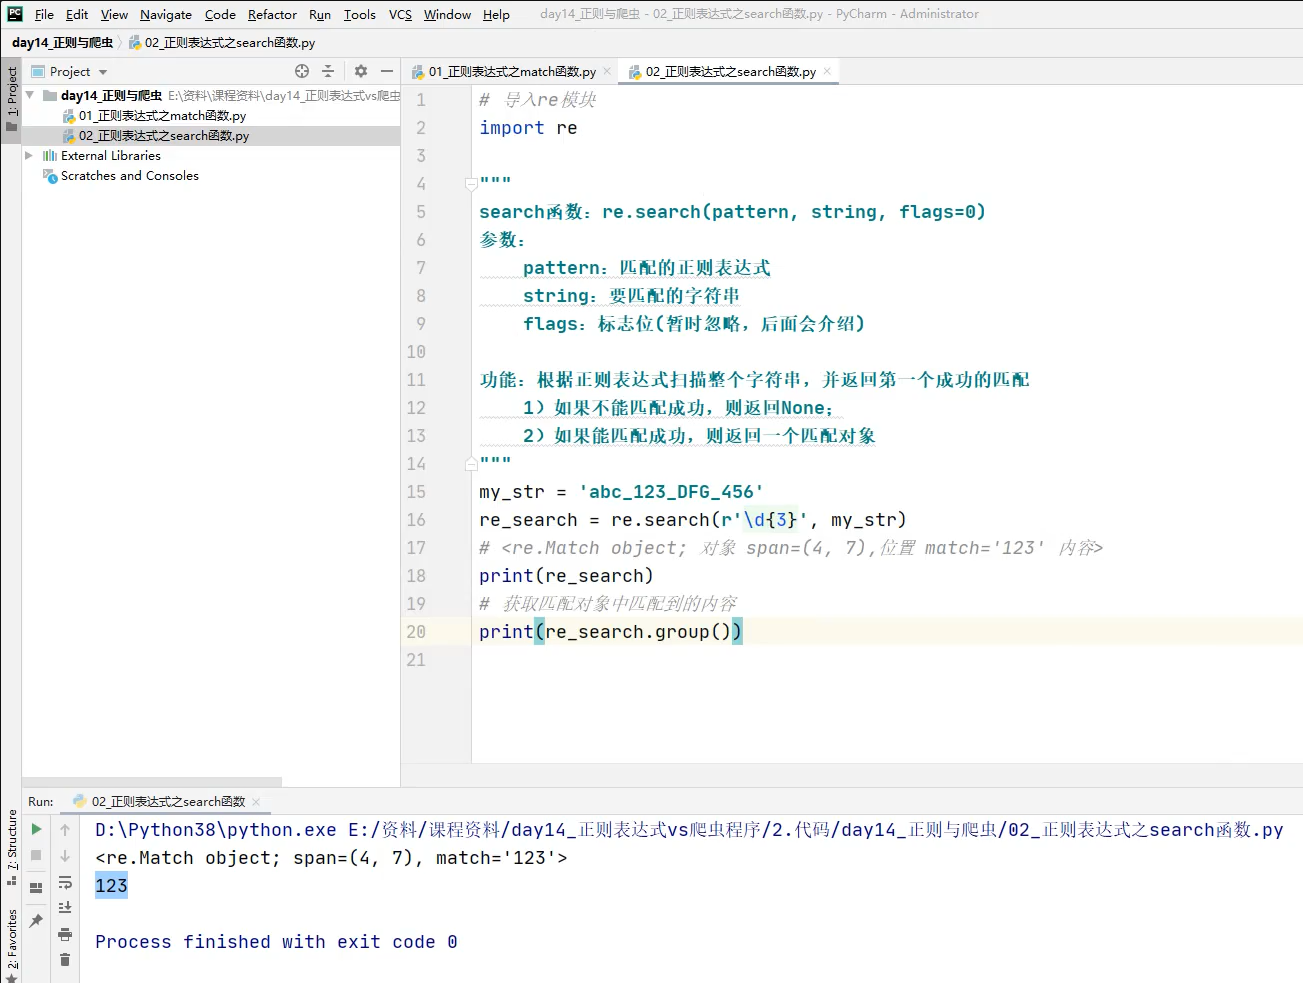Click on re.search call at line 16
This screenshot has height=983, width=1303.
point(692,519)
